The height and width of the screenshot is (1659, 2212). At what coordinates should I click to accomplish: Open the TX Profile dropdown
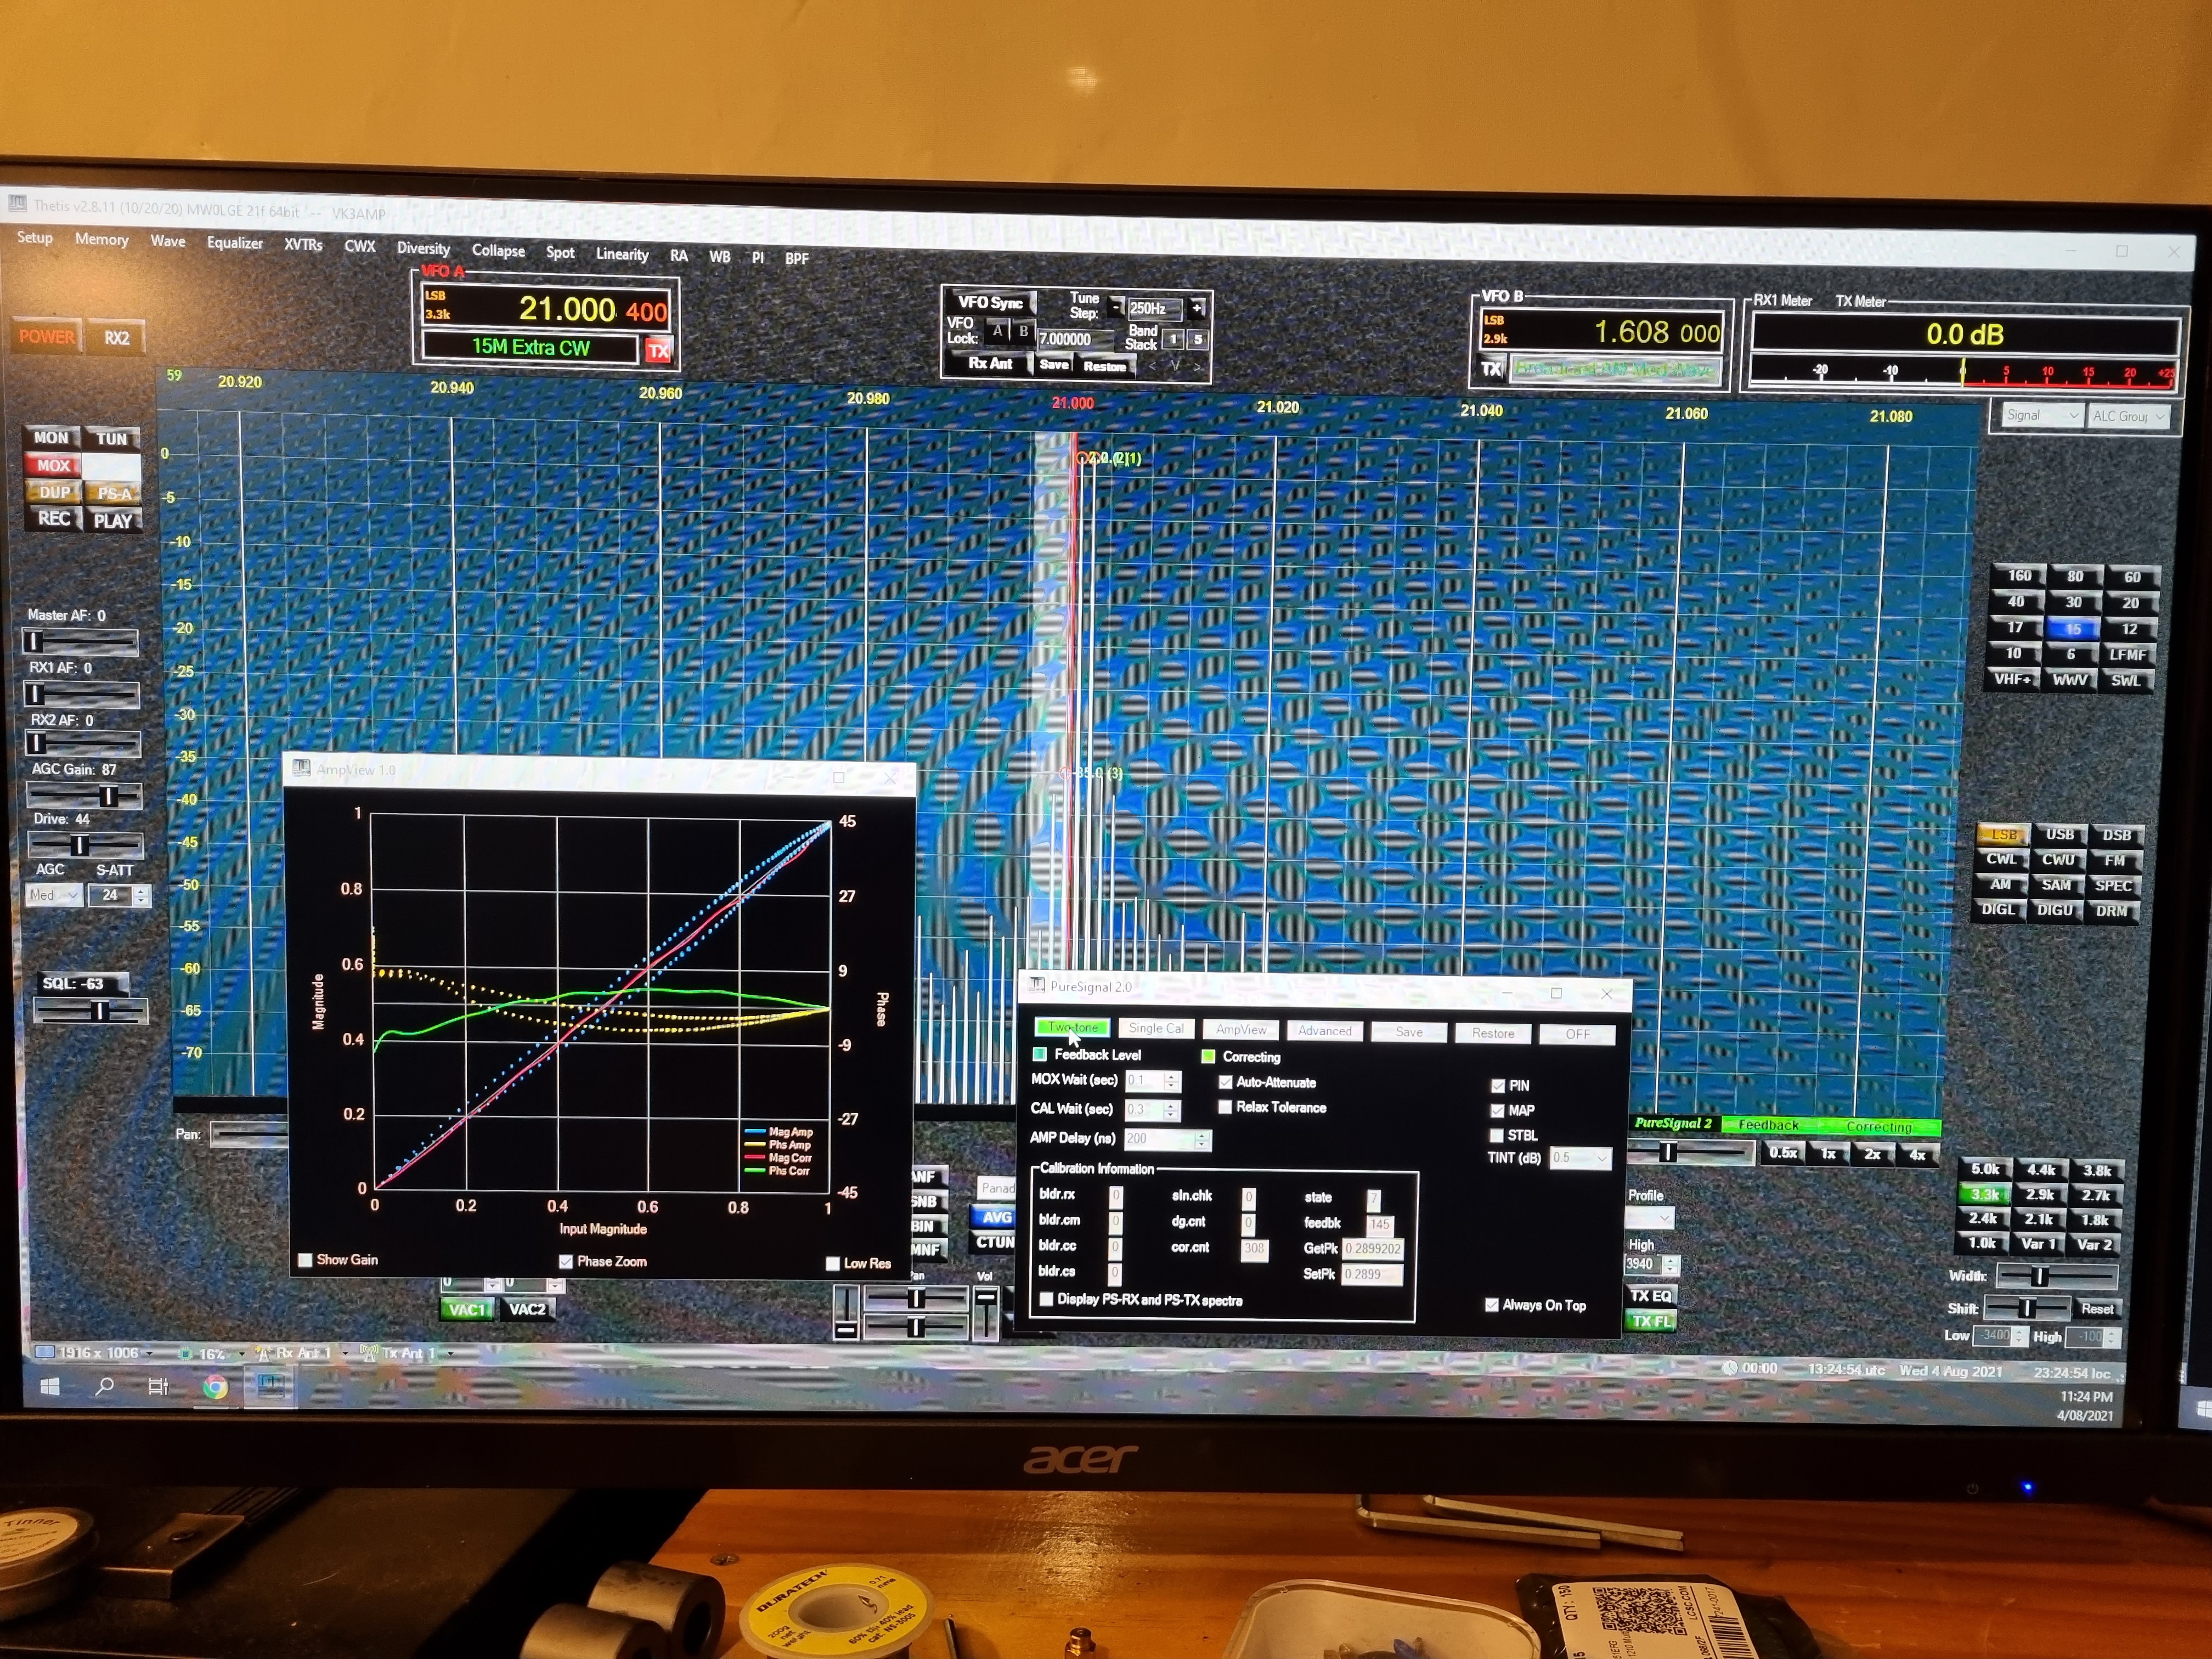pyautogui.click(x=1649, y=1218)
